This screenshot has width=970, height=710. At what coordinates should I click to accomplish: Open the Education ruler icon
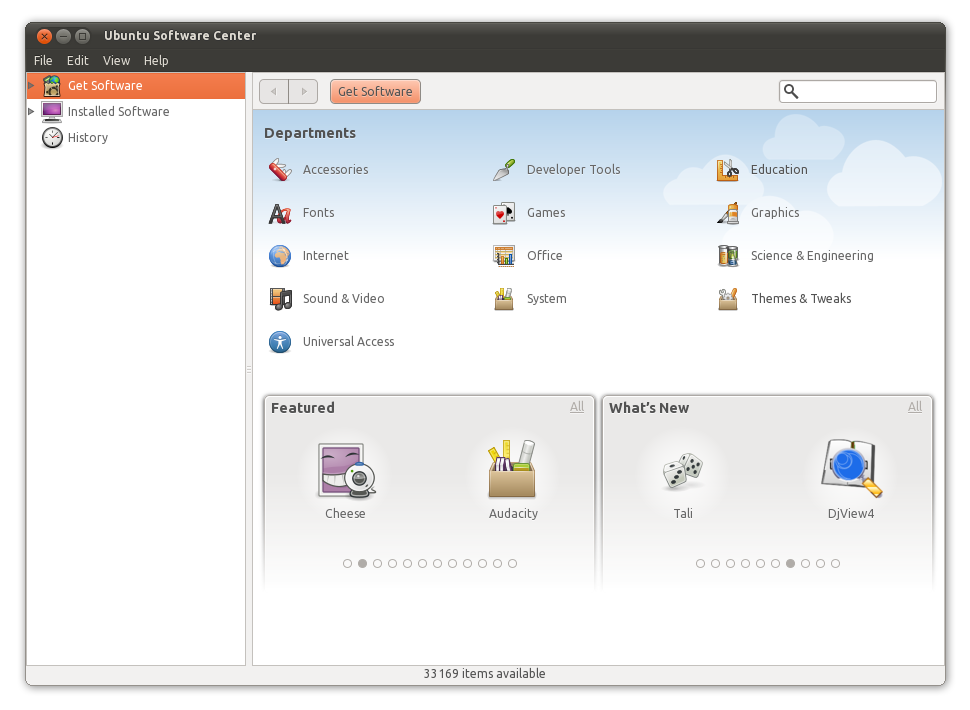pos(728,169)
